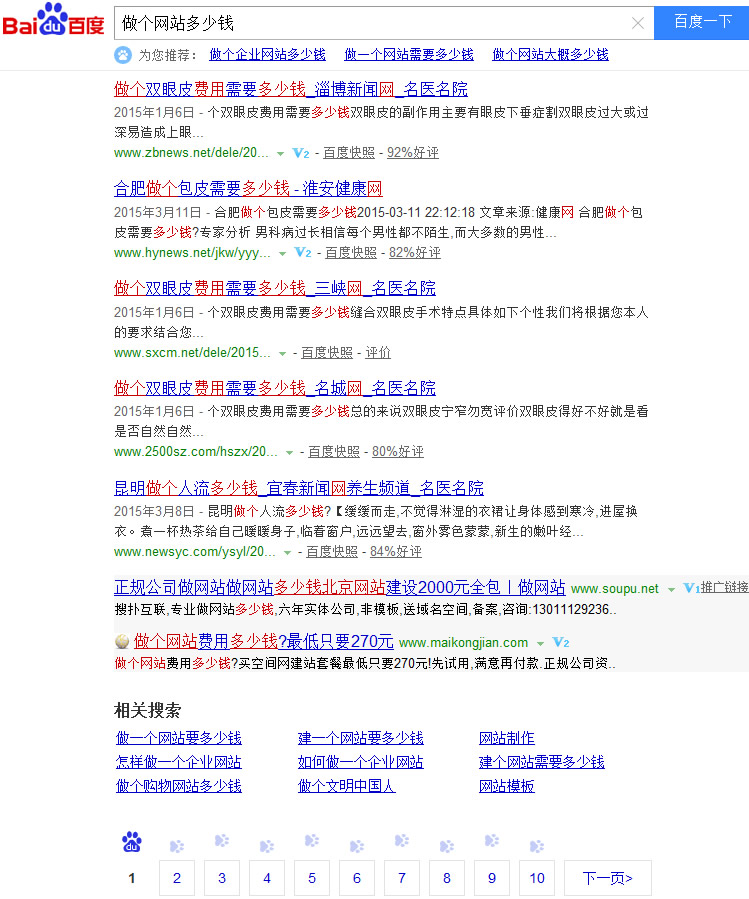Open the 合肥做个包皮需要多少钱 result title

[248, 189]
